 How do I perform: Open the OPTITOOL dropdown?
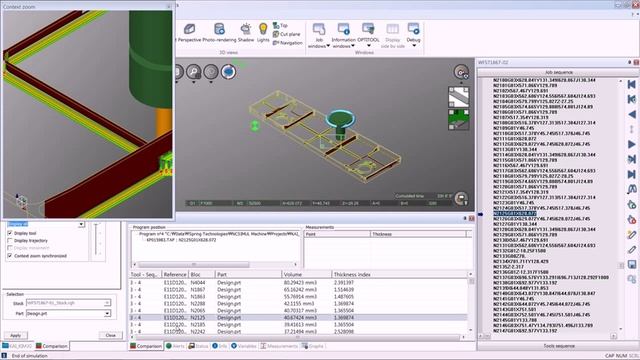[368, 36]
